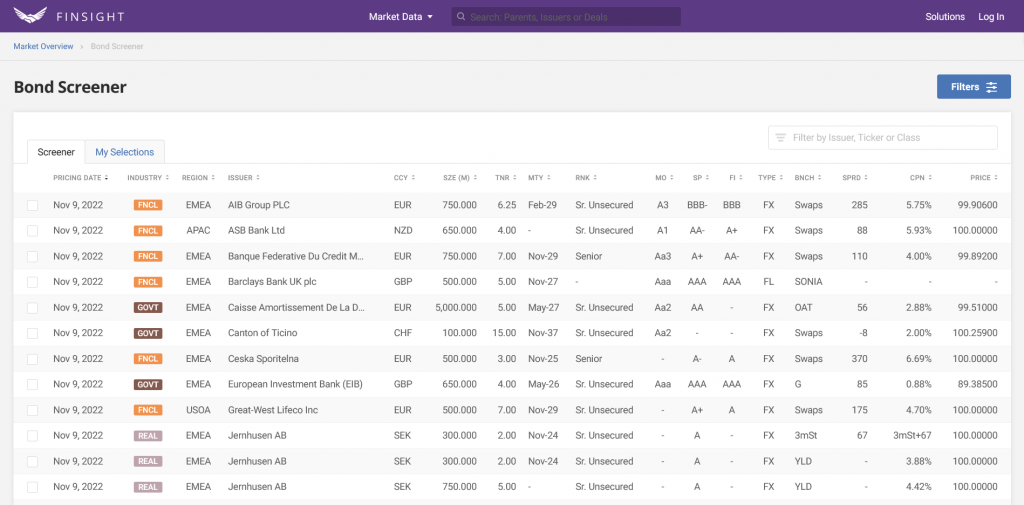Image resolution: width=1024 pixels, height=505 pixels.
Task: Sort table by Region column
Action: [x=199, y=178]
